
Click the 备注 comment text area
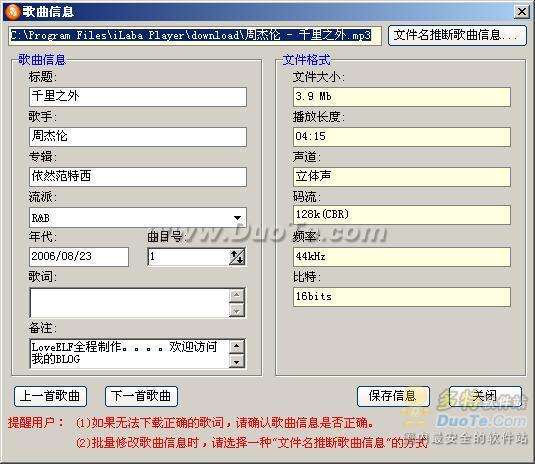pyautogui.click(x=130, y=353)
